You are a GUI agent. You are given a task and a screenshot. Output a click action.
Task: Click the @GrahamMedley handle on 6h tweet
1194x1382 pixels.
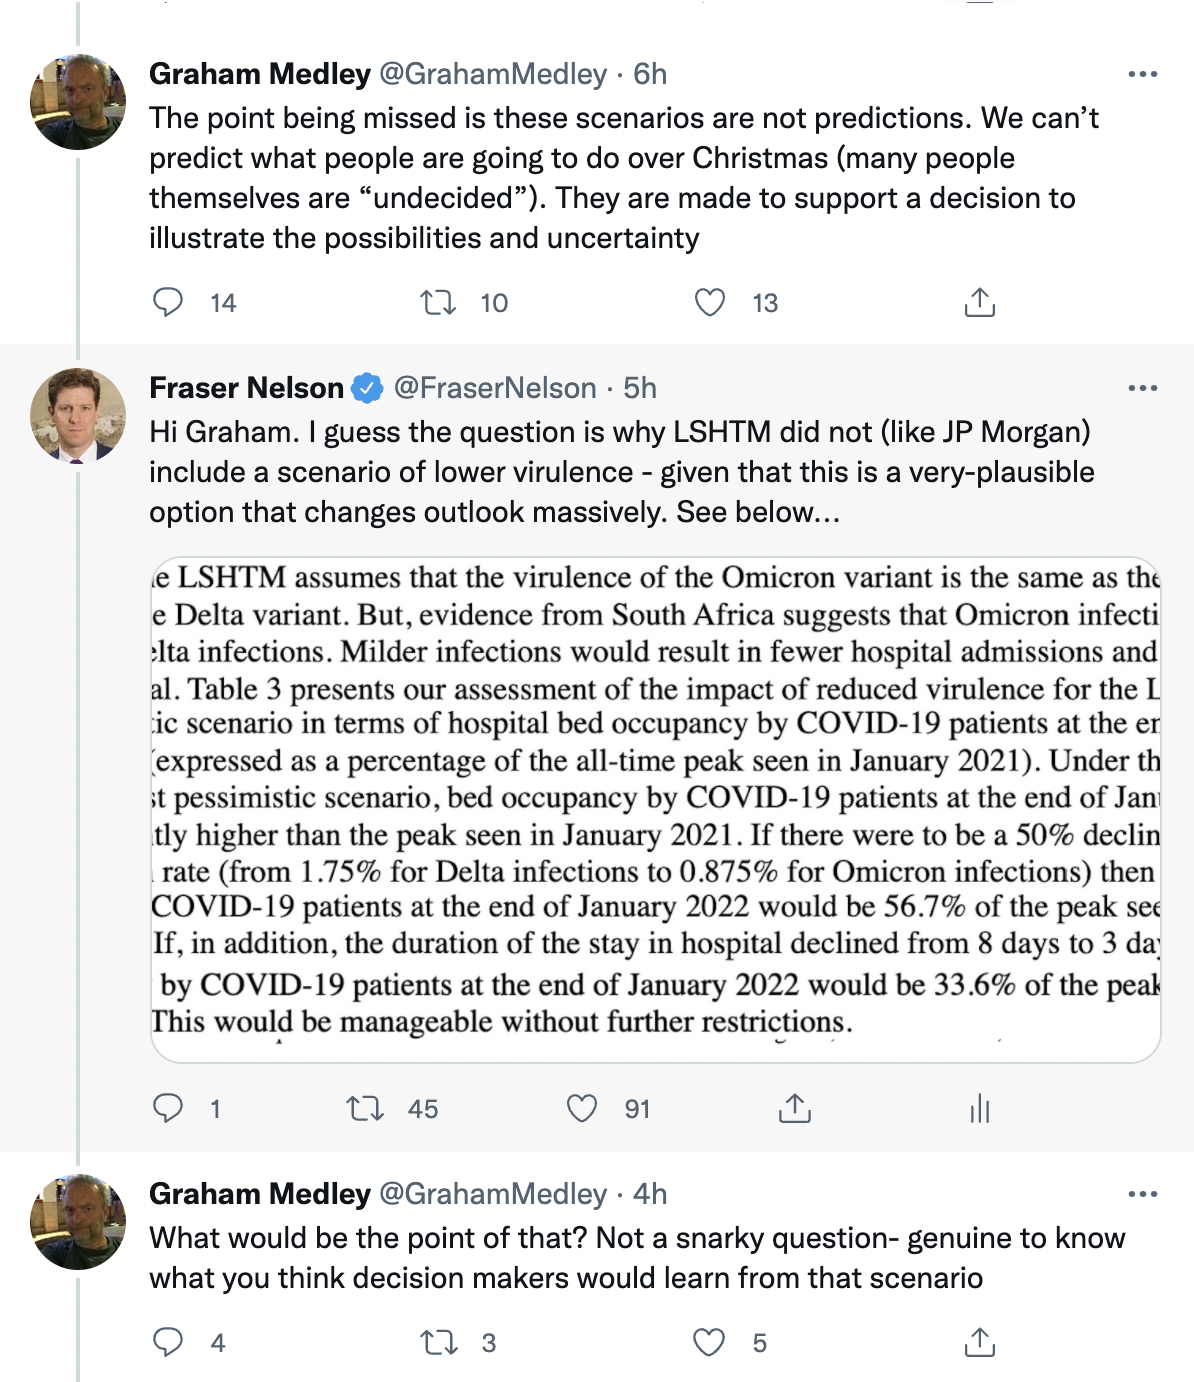pos(493,74)
